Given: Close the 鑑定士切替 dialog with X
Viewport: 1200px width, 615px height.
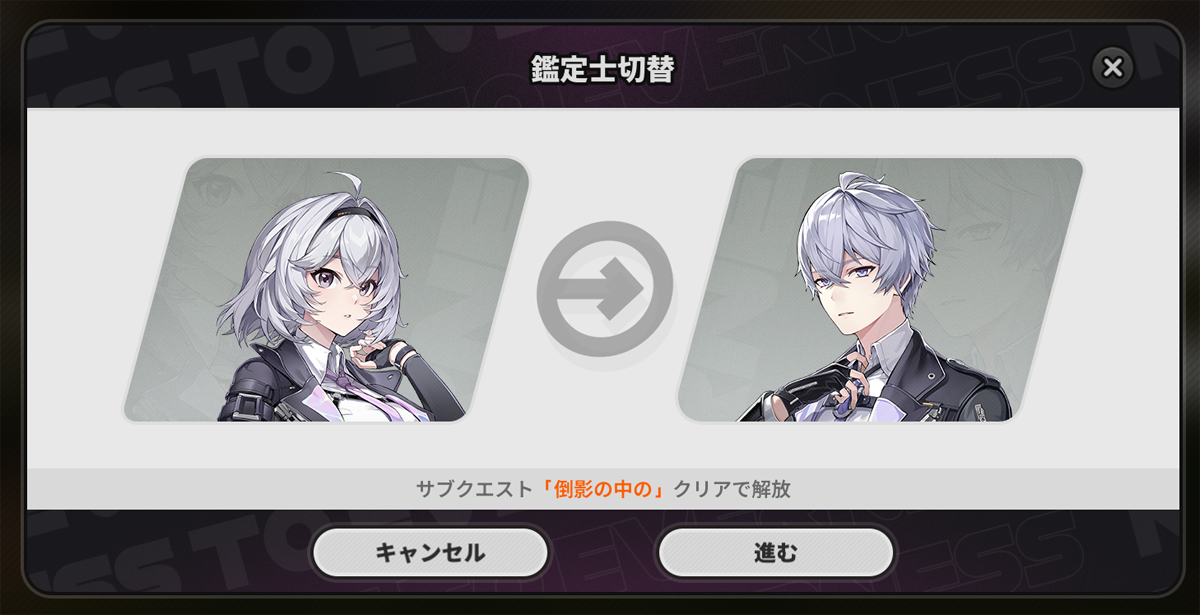Looking at the screenshot, I should 1112,67.
